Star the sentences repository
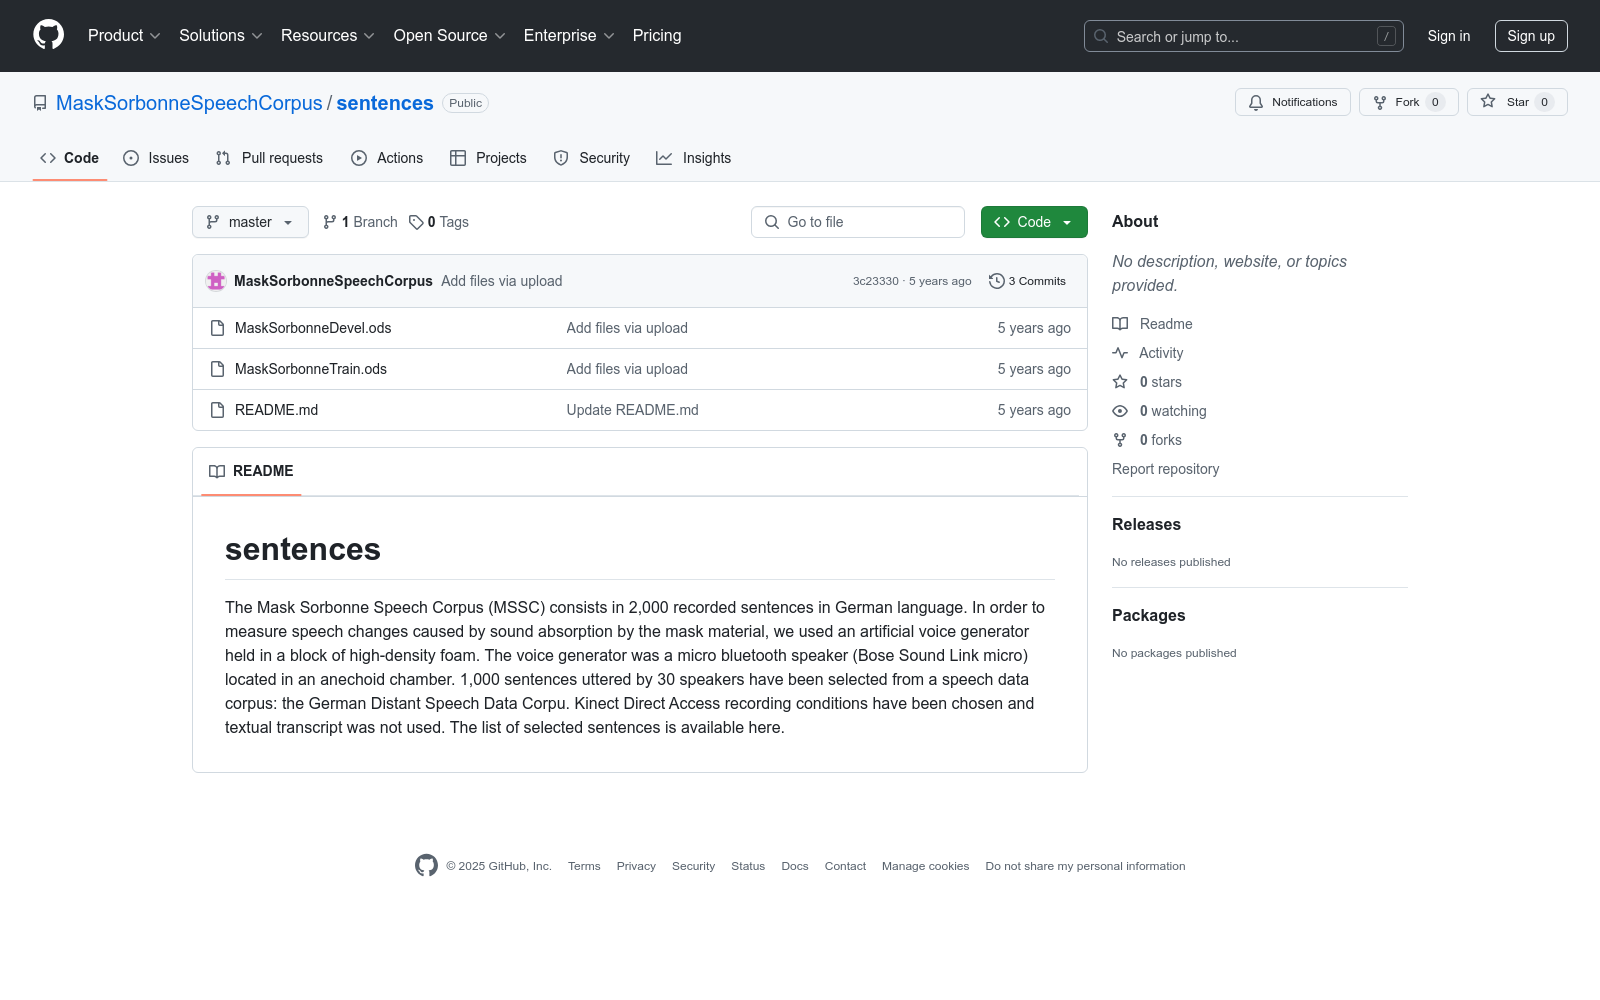This screenshot has height=1000, width=1600. (x=1517, y=102)
